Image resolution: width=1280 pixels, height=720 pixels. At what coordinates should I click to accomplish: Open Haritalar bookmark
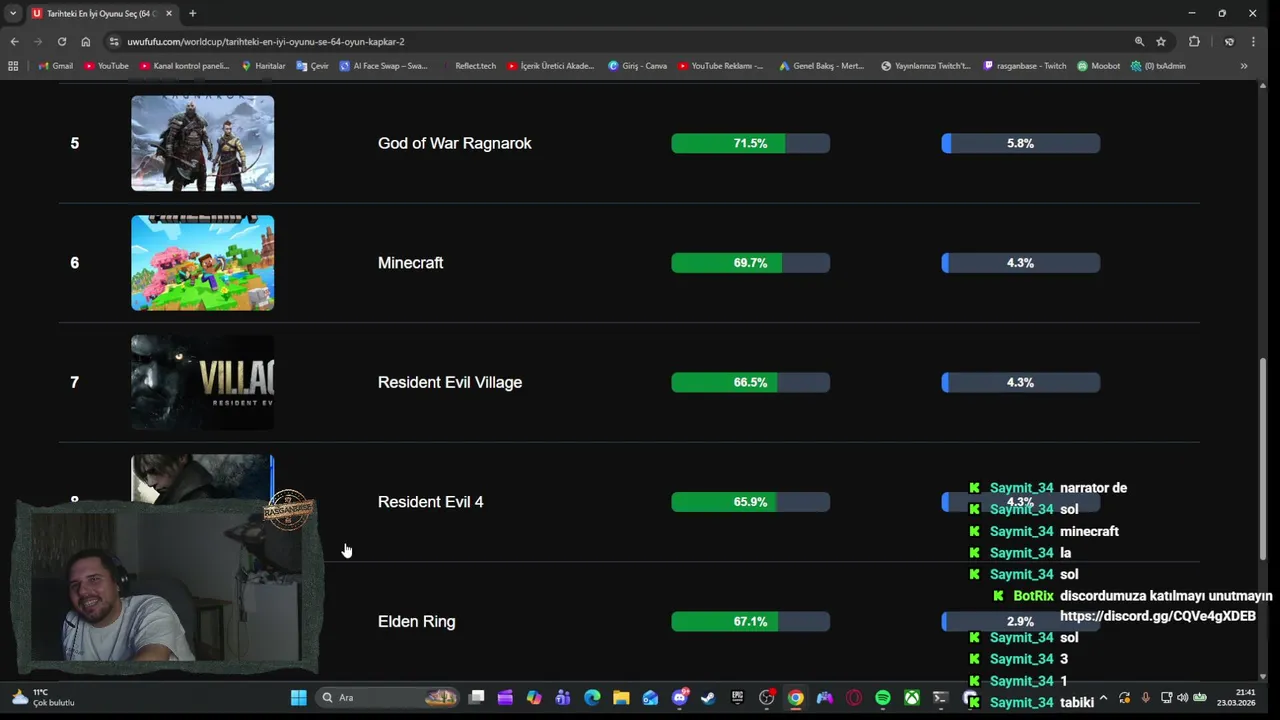(264, 66)
